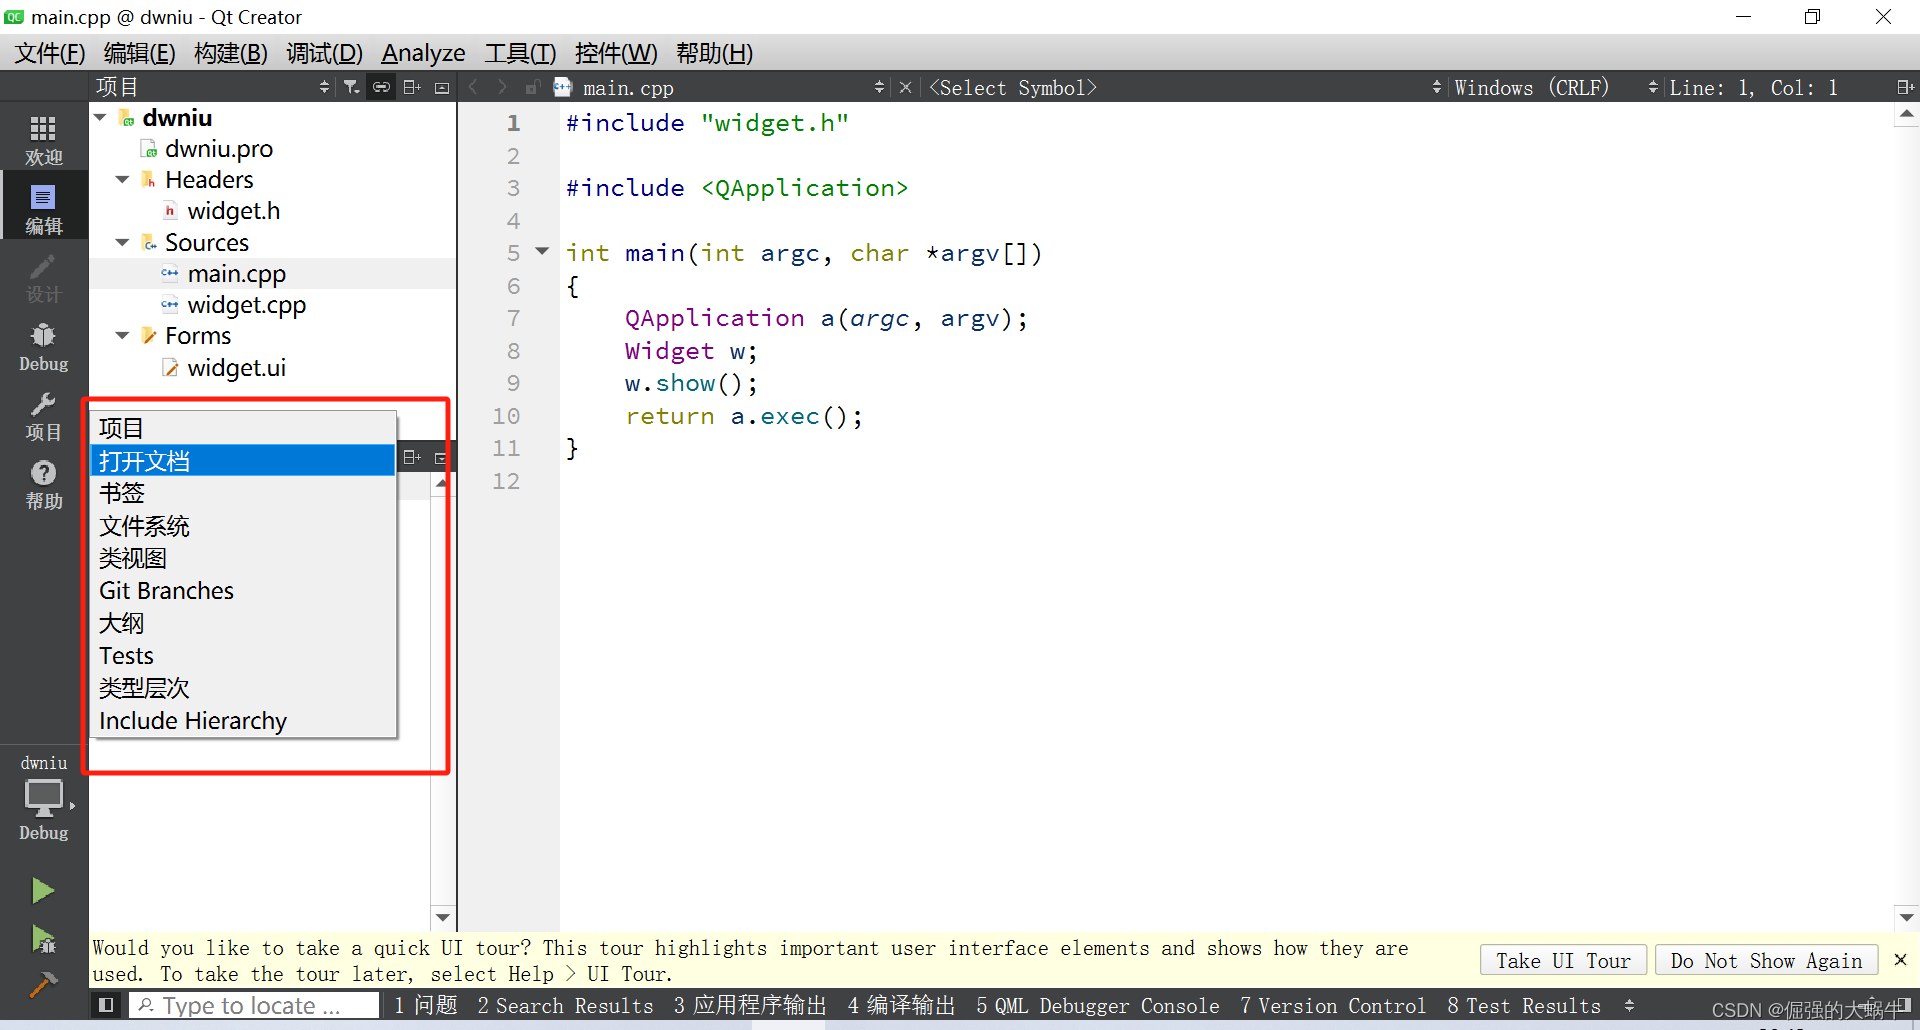Start debugging with the debug-run button
1920x1030 pixels.
coord(43,938)
